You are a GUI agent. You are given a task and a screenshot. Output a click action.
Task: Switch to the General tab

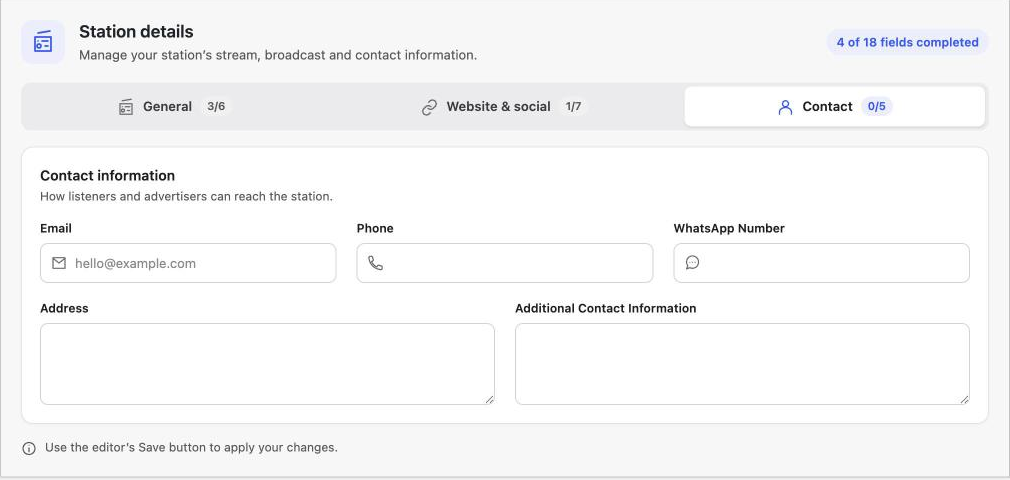point(173,106)
